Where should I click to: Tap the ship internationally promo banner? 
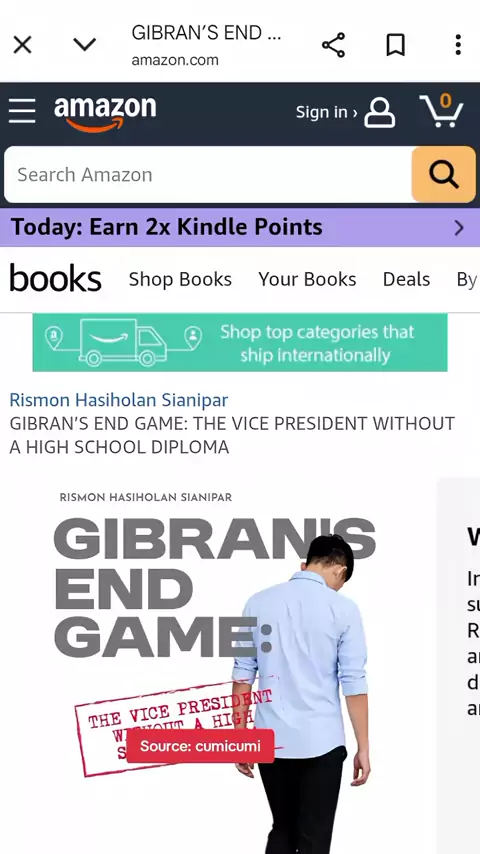(240, 343)
